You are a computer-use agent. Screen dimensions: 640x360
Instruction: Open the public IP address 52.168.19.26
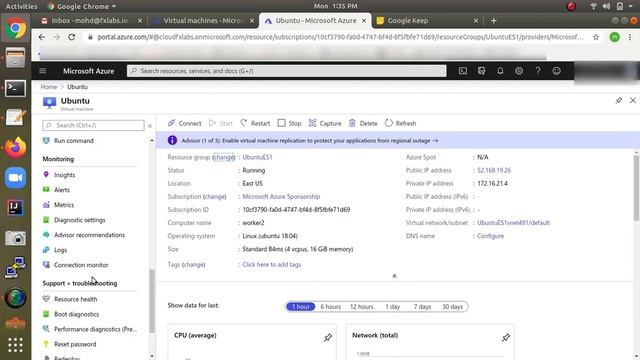coord(494,170)
